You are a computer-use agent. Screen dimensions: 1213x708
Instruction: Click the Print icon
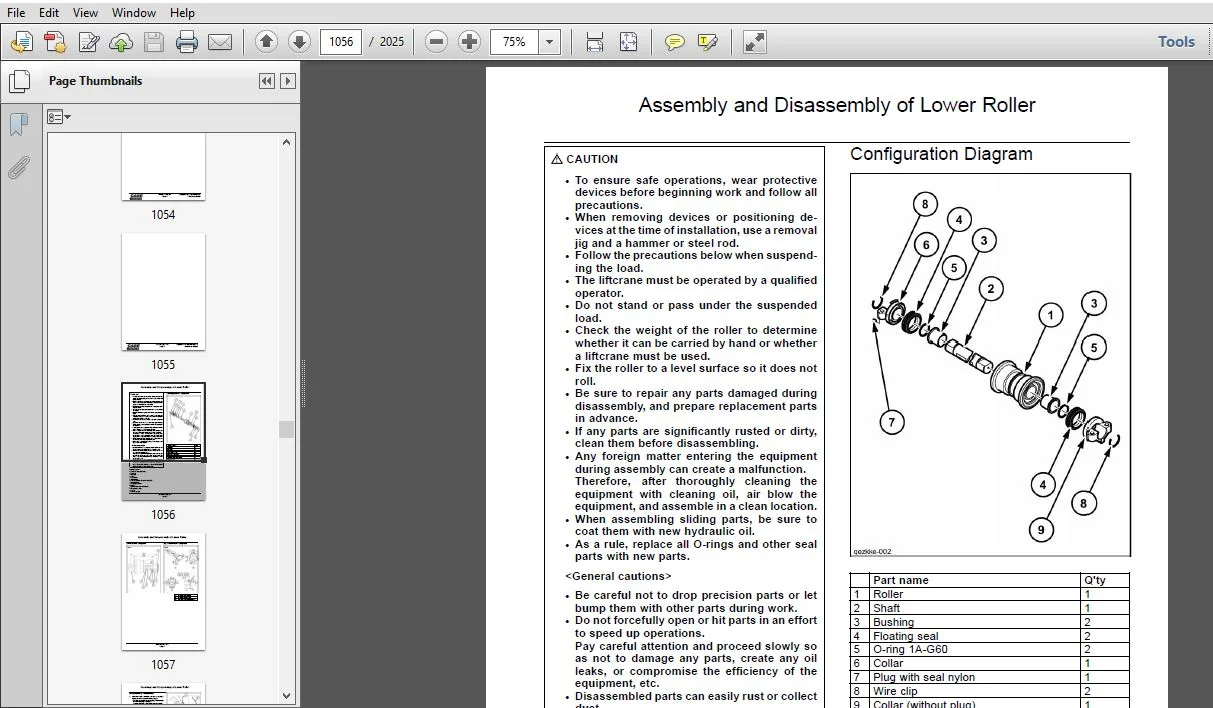pyautogui.click(x=187, y=42)
